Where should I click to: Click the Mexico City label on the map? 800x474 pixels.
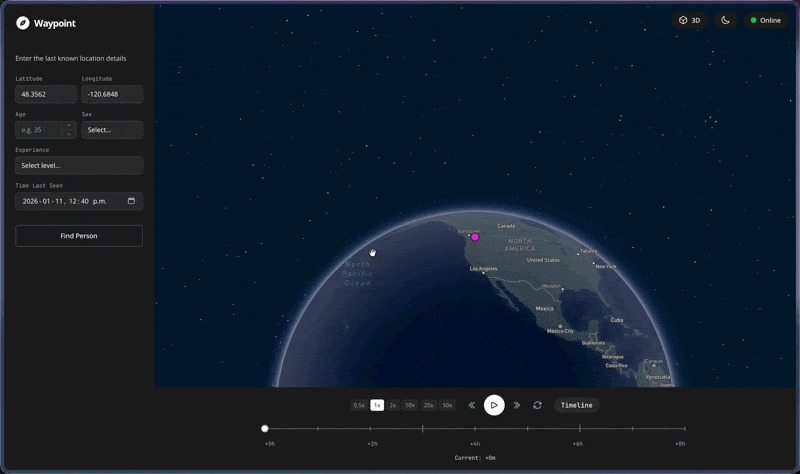[560, 331]
